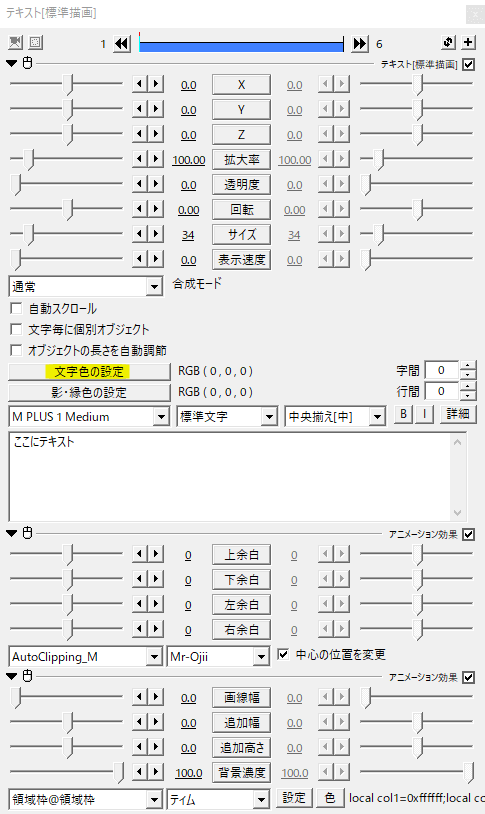Toggle italic with the I icon
This screenshot has width=485, height=814.
[425, 414]
